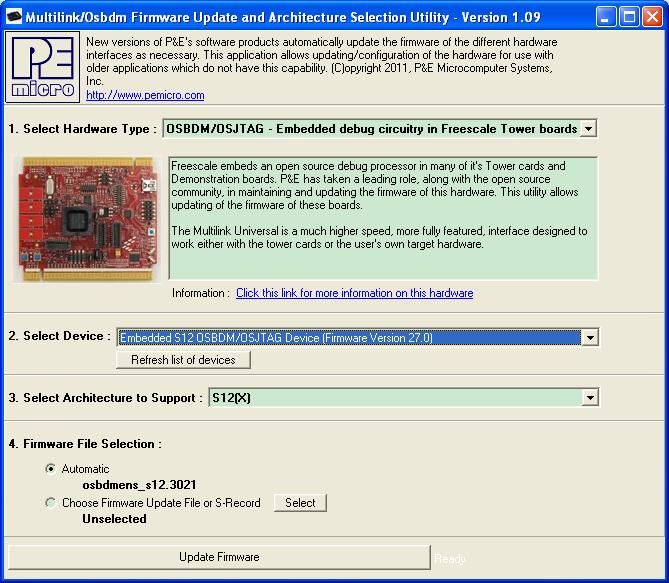Click the Ready status text
Screen dimensions: 669x583
pyautogui.click(x=450, y=559)
